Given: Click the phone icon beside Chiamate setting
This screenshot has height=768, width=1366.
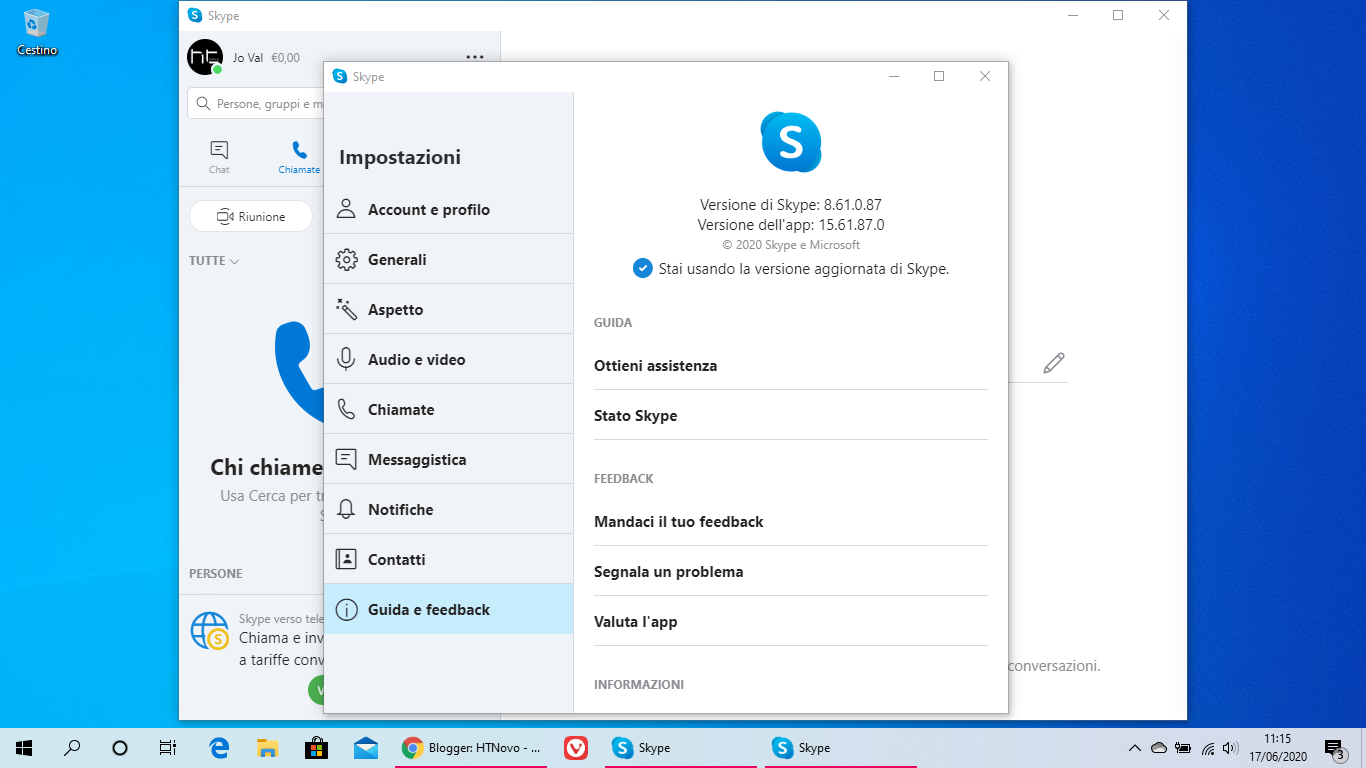Looking at the screenshot, I should pos(346,409).
